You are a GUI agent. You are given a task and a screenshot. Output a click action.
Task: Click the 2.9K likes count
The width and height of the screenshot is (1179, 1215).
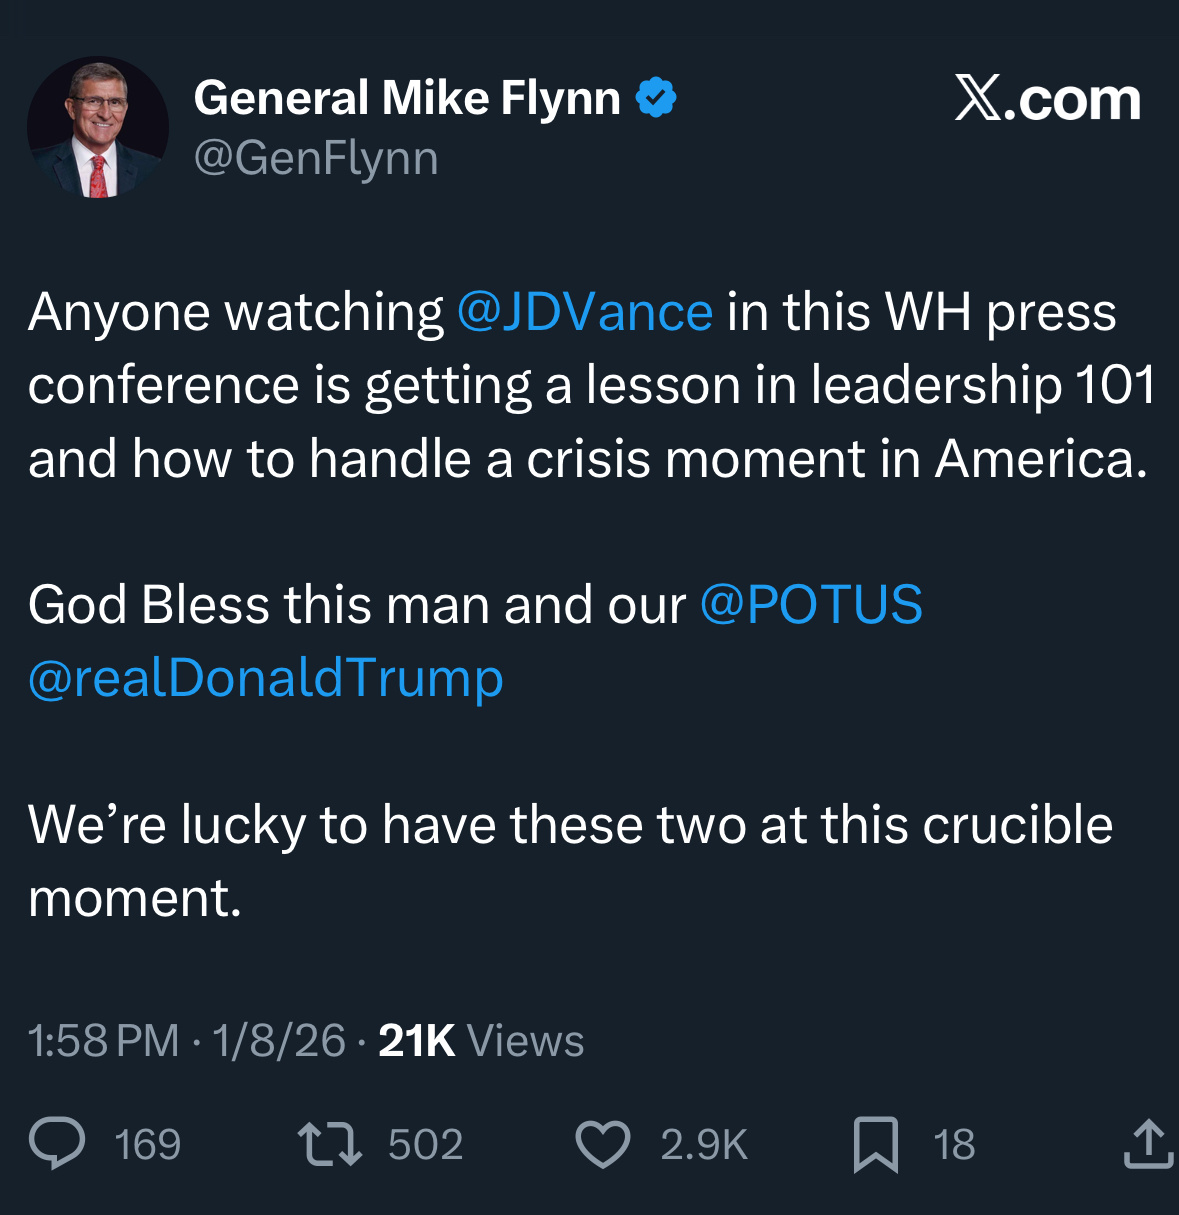click(704, 1145)
